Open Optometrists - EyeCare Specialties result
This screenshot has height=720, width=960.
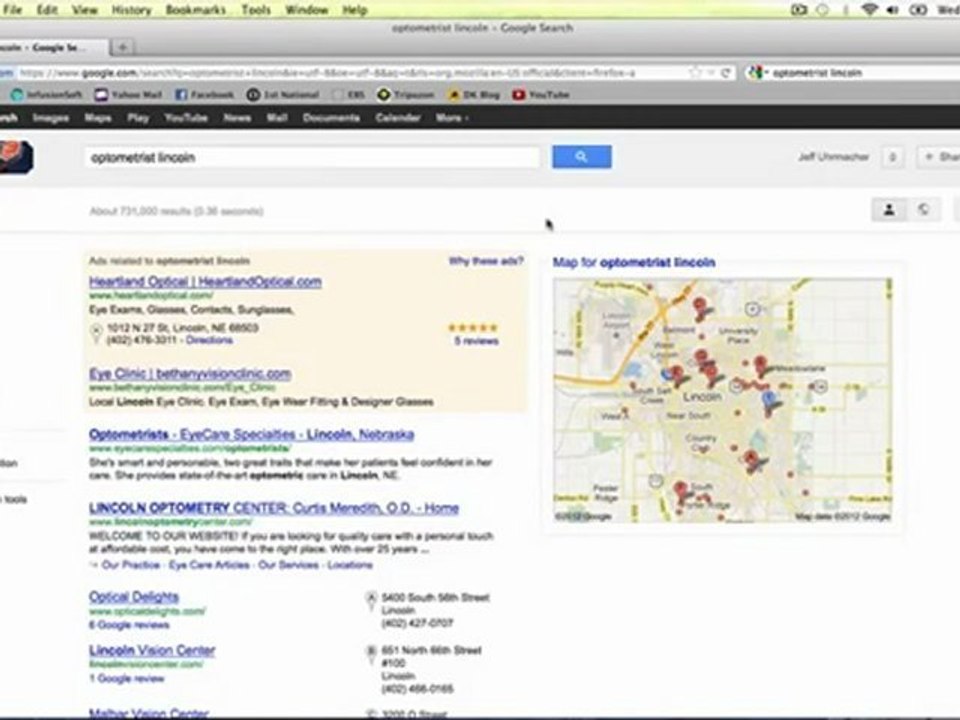[x=251, y=434]
